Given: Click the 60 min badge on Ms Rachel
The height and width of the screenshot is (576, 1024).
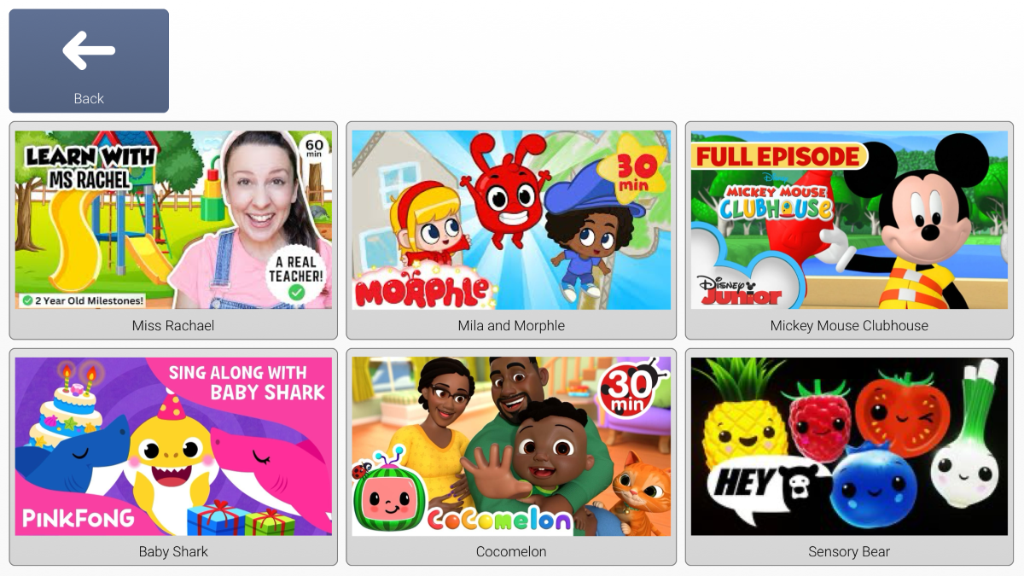Looking at the screenshot, I should (314, 147).
